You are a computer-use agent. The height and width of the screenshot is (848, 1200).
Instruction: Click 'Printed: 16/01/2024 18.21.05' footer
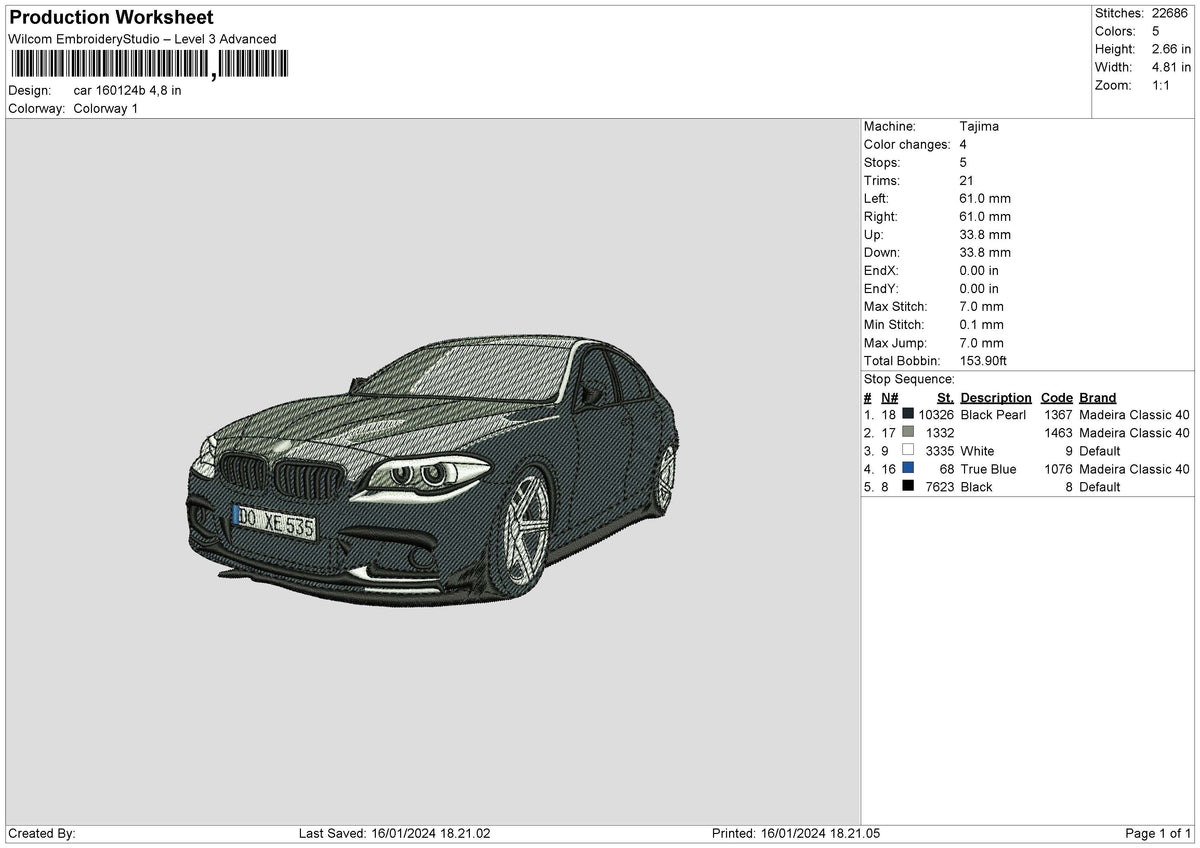coord(796,833)
